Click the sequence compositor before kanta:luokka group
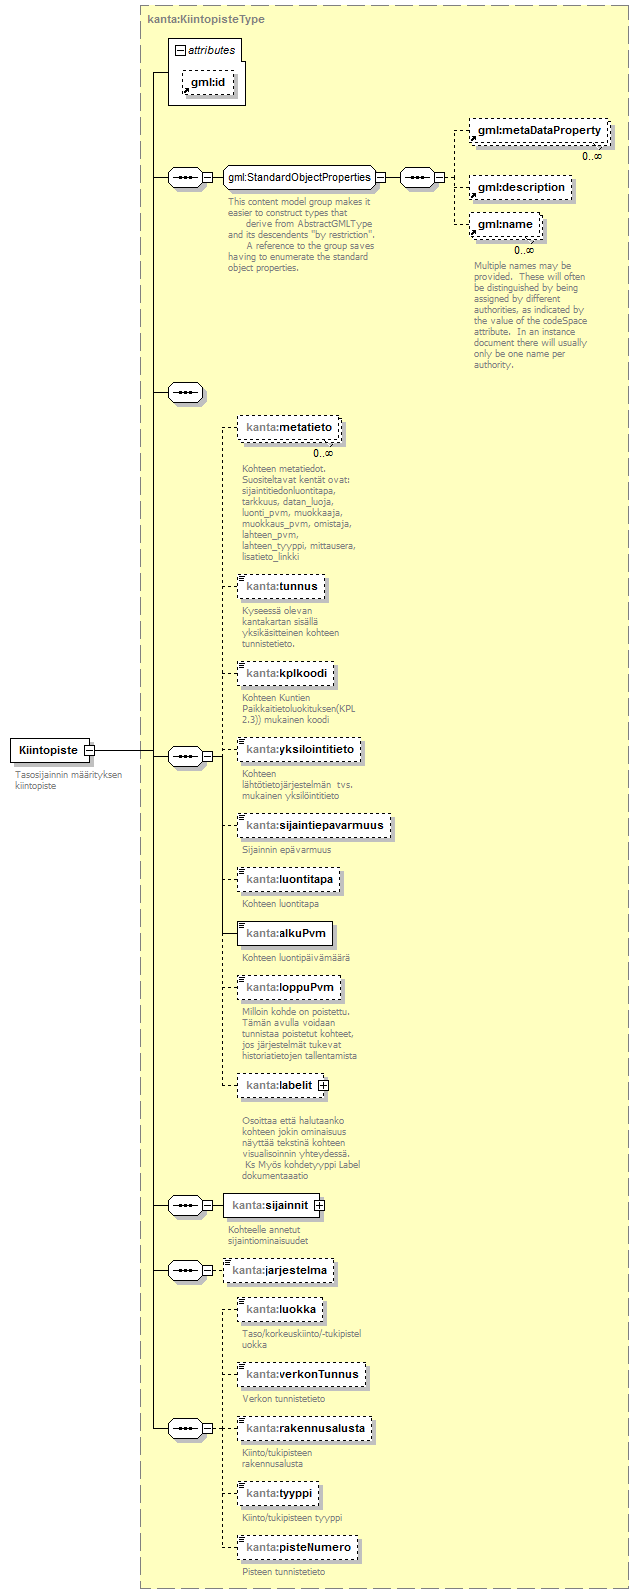 tap(184, 1428)
